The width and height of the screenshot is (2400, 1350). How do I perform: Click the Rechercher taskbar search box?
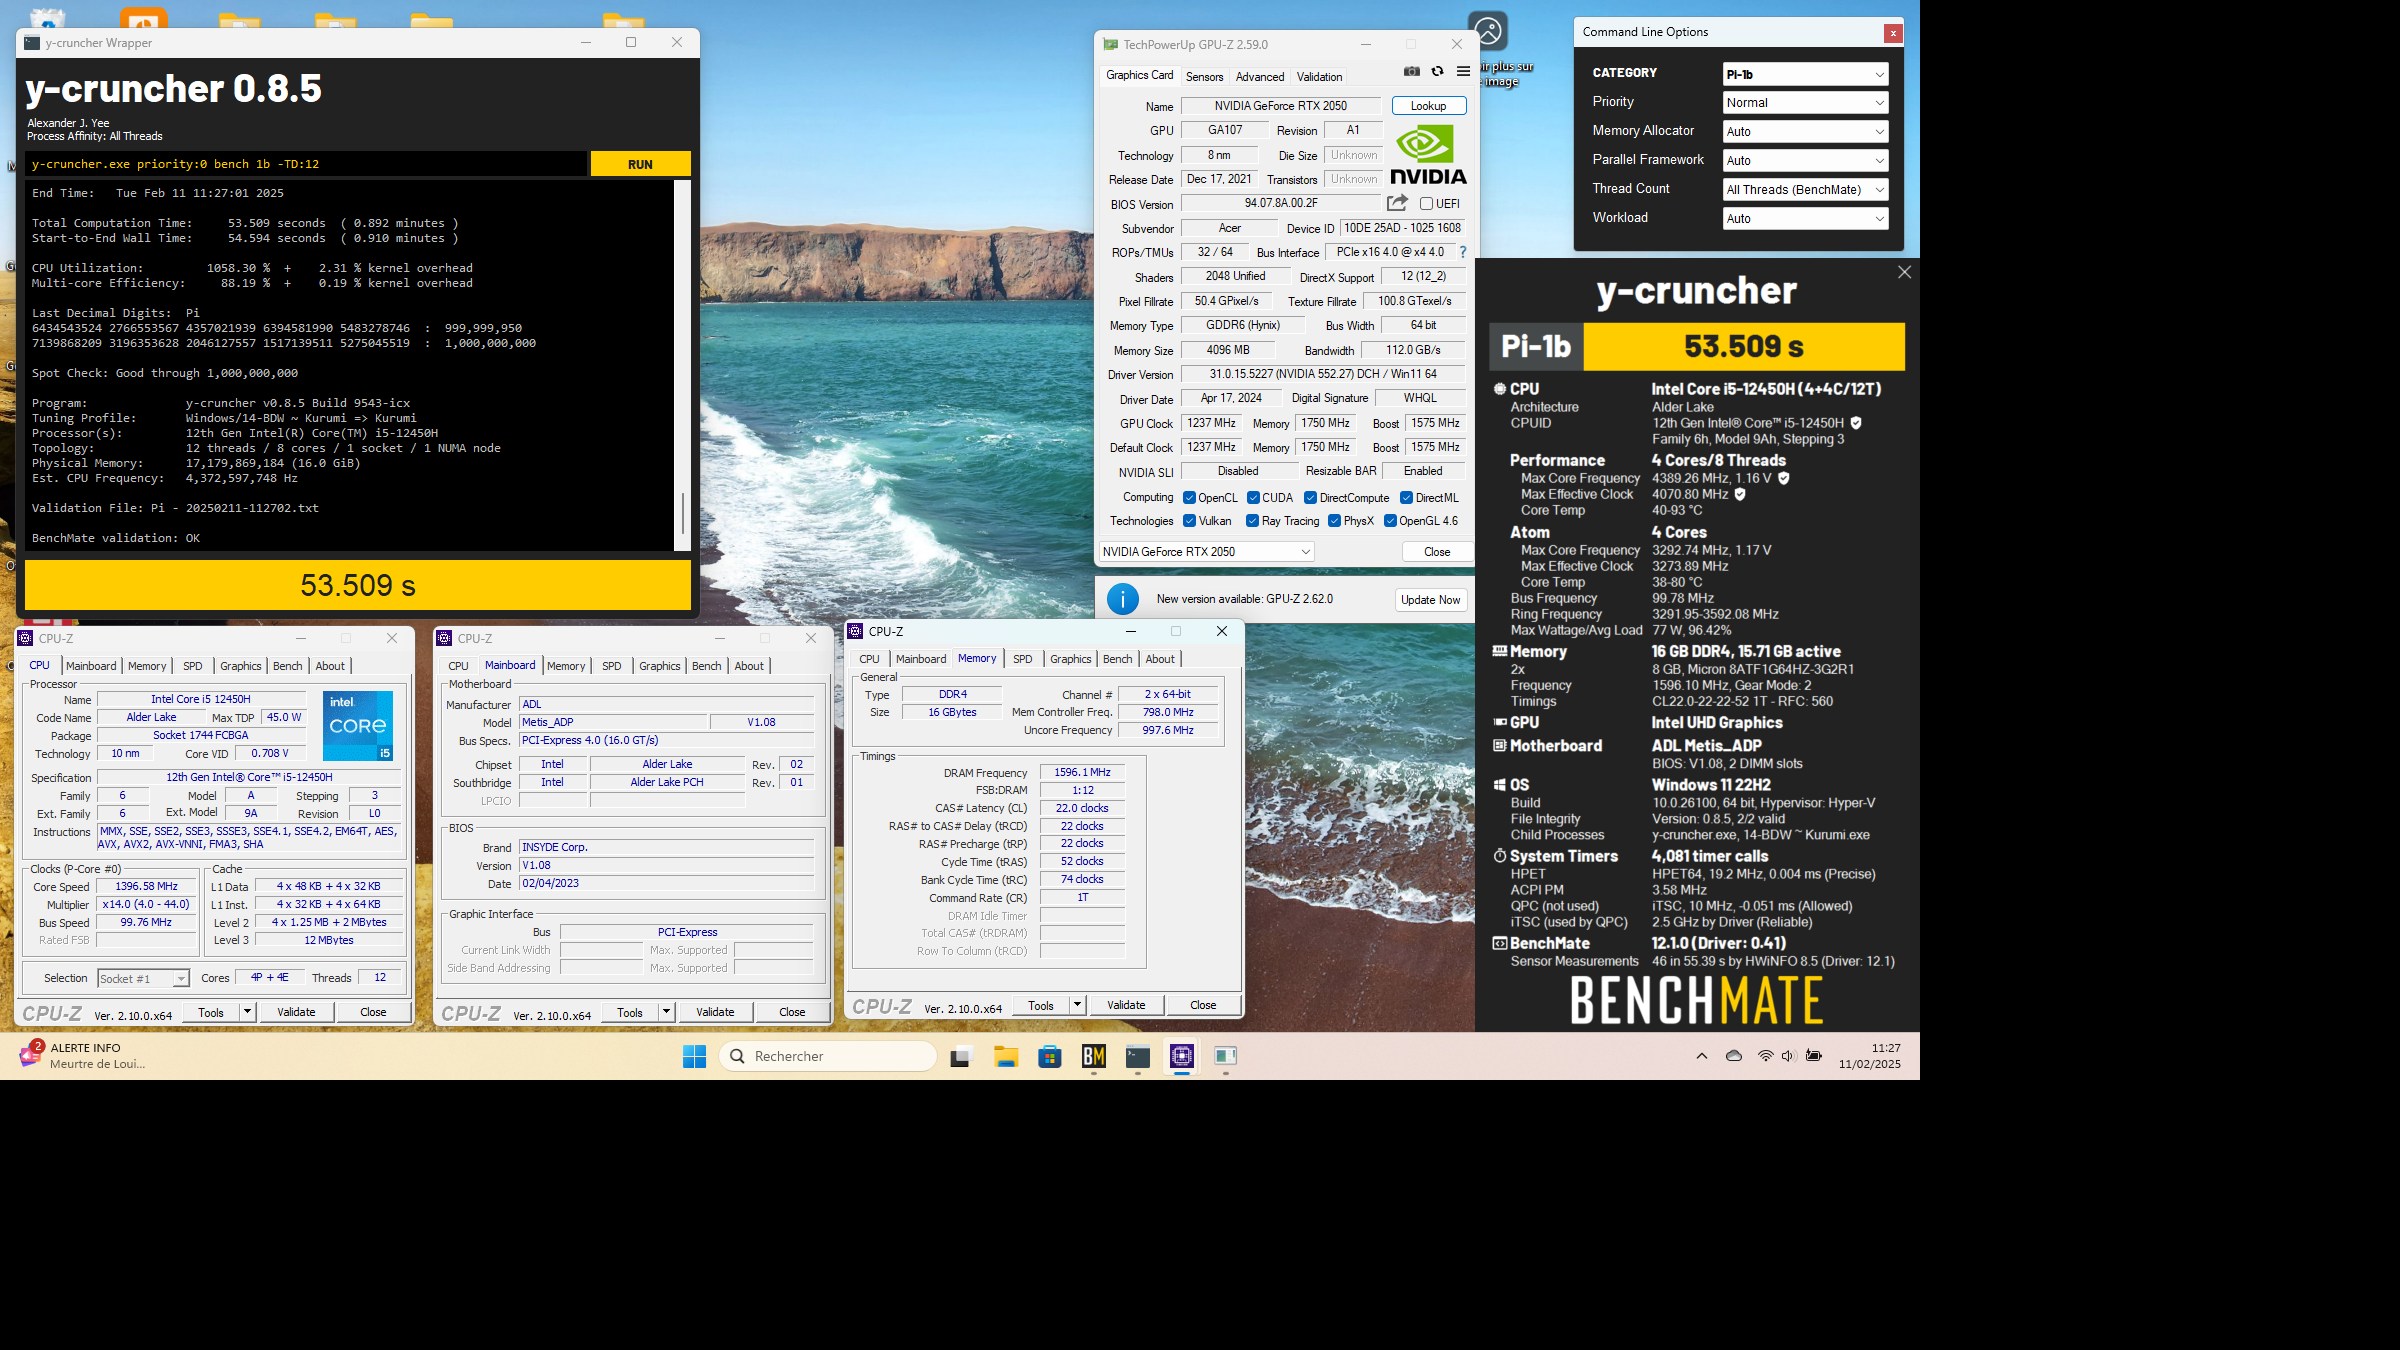coord(828,1056)
